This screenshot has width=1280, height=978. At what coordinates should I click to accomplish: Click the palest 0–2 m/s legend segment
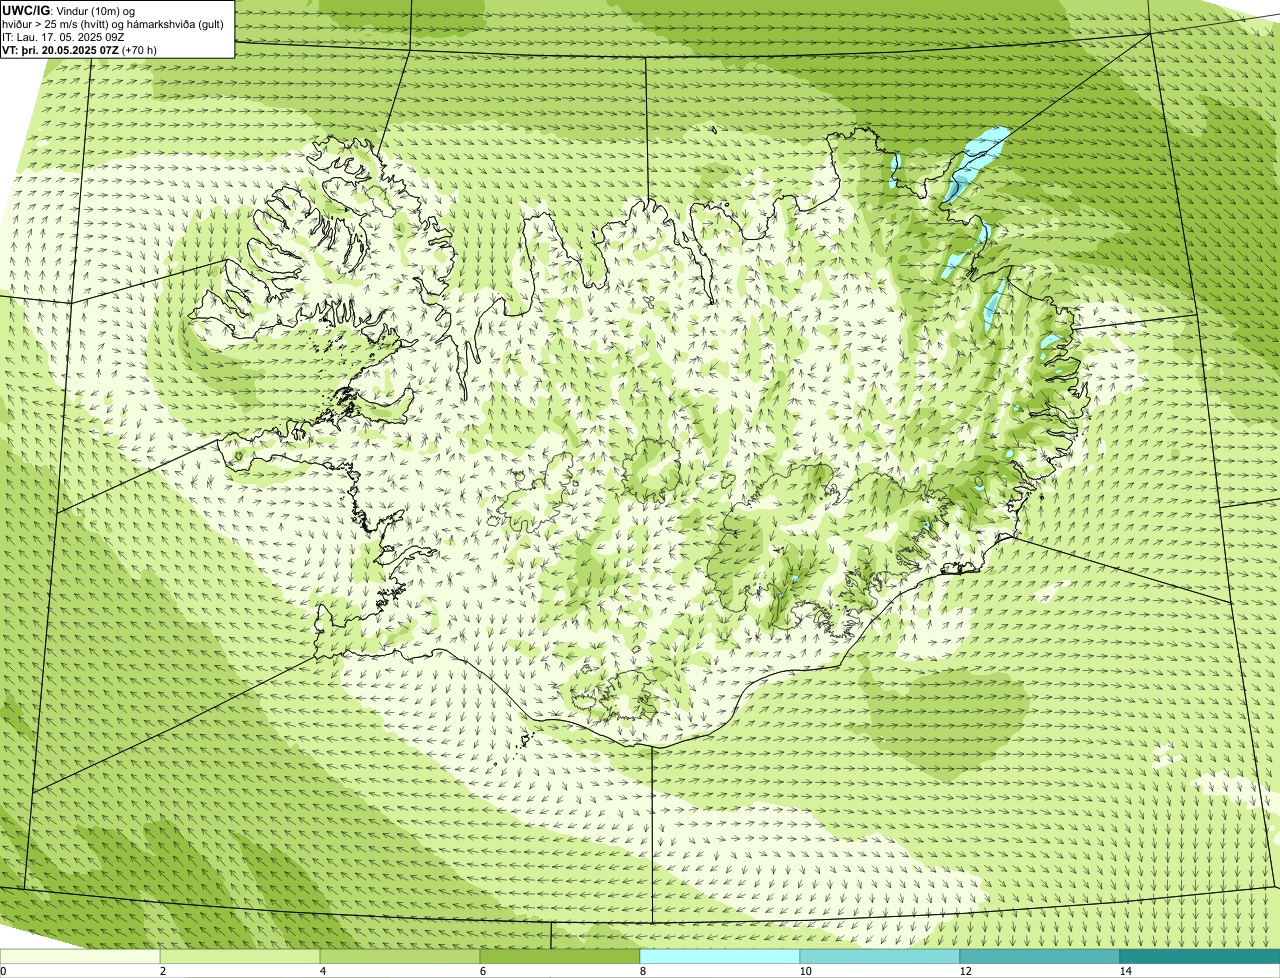coord(80,956)
